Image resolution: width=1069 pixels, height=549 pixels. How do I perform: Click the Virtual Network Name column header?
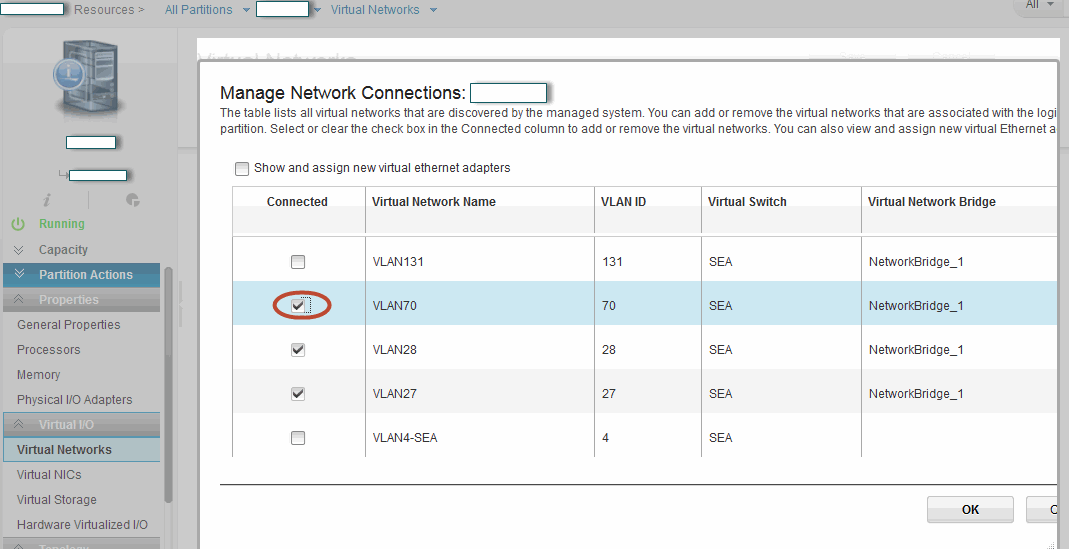point(434,202)
